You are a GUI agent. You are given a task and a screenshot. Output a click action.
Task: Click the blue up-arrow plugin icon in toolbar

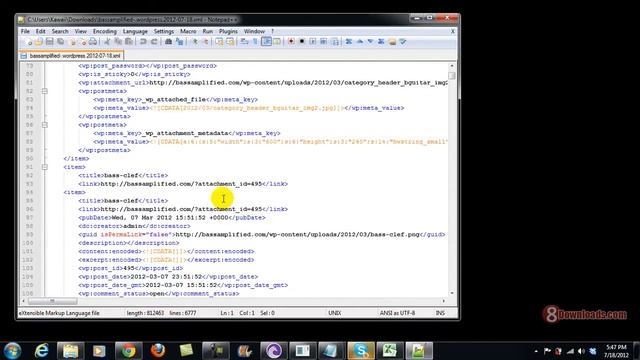click(360, 42)
